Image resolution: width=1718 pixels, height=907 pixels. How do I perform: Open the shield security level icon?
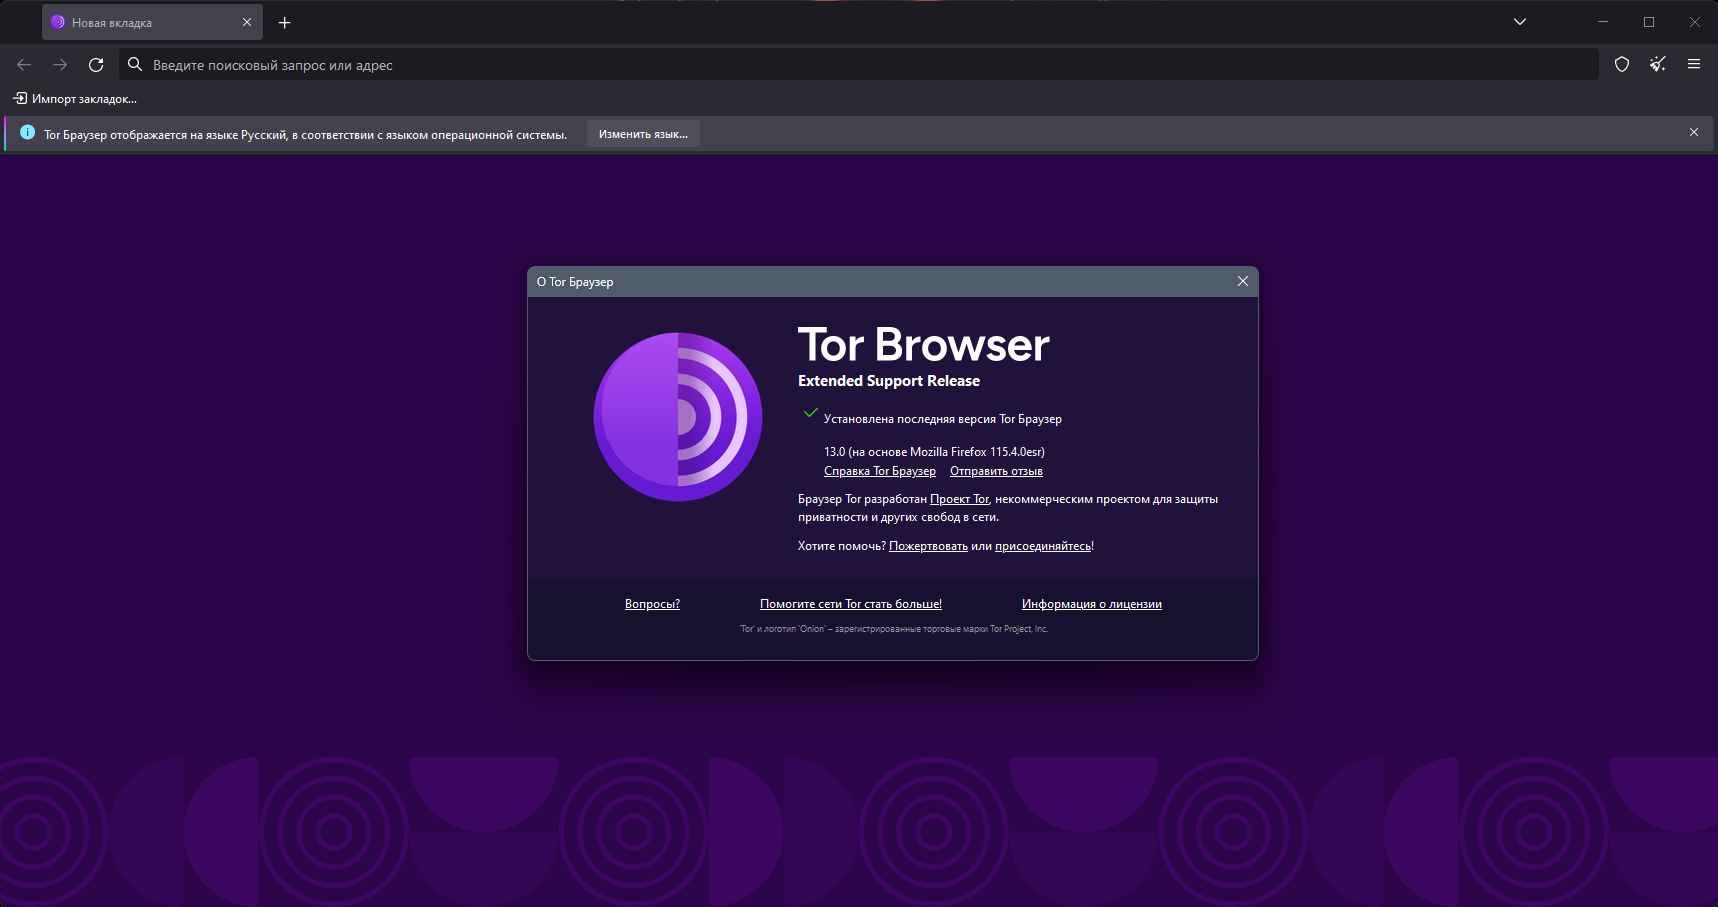1622,65
